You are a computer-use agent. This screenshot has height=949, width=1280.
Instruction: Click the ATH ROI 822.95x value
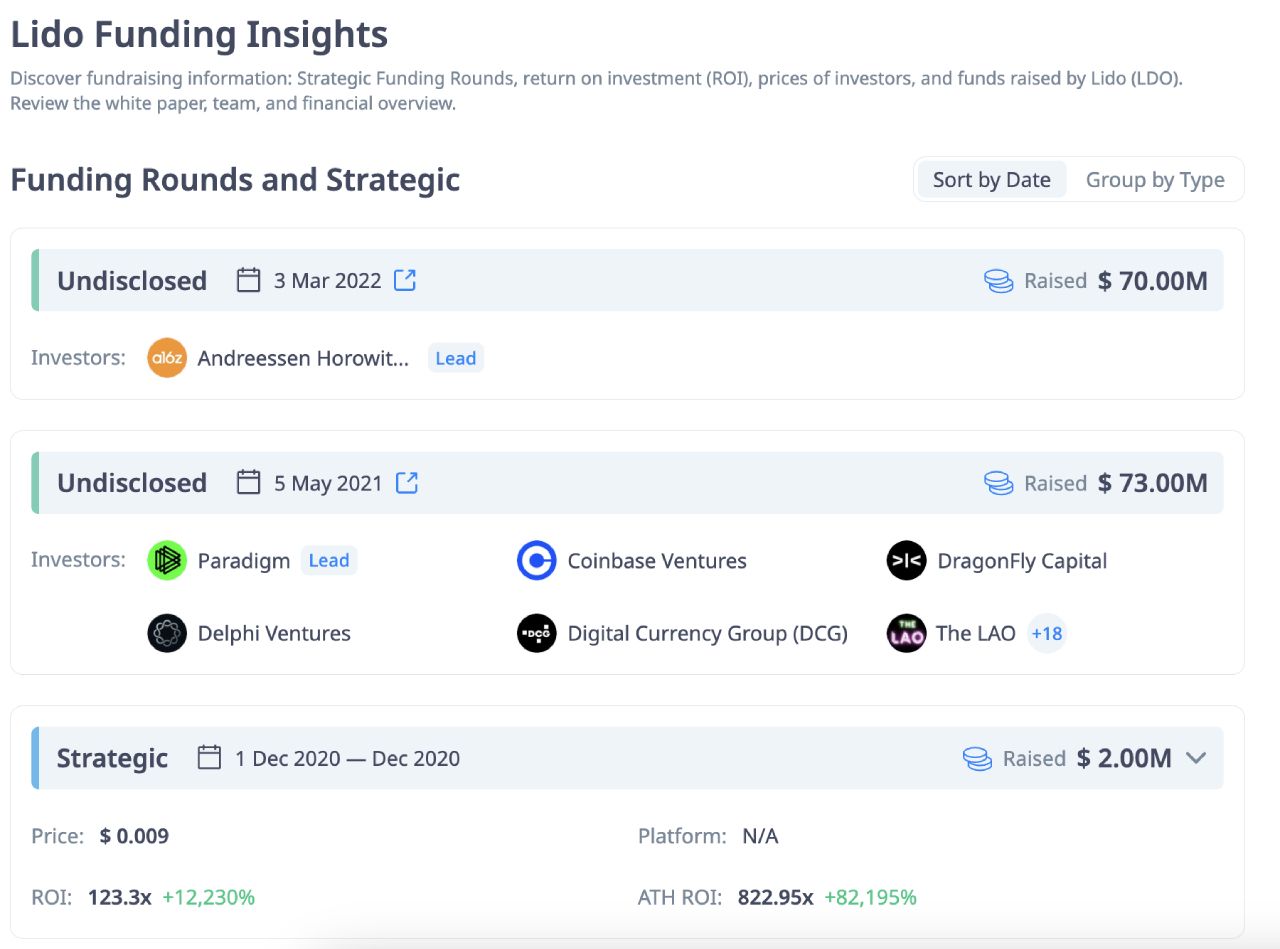click(775, 897)
